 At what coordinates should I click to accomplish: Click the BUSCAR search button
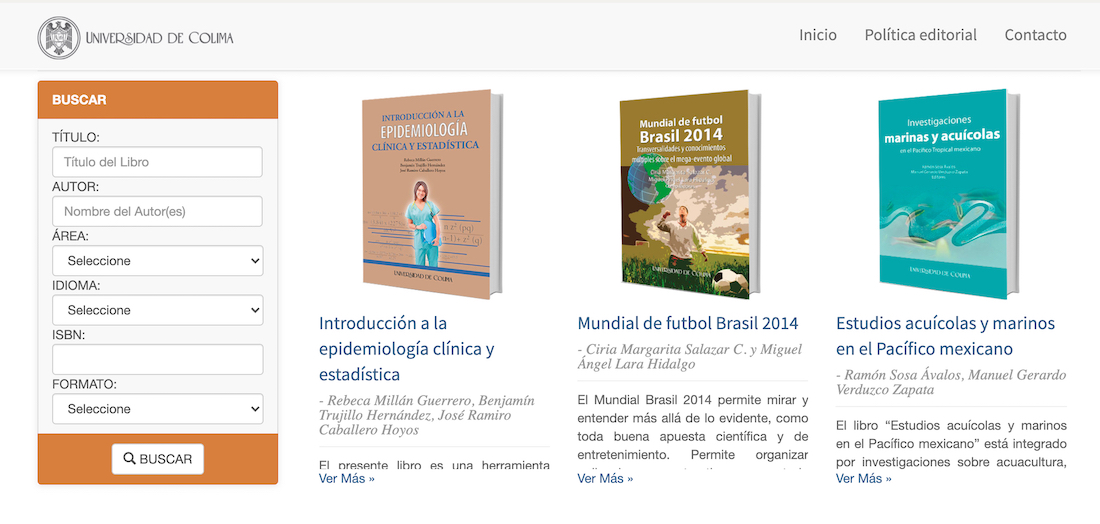pos(158,459)
